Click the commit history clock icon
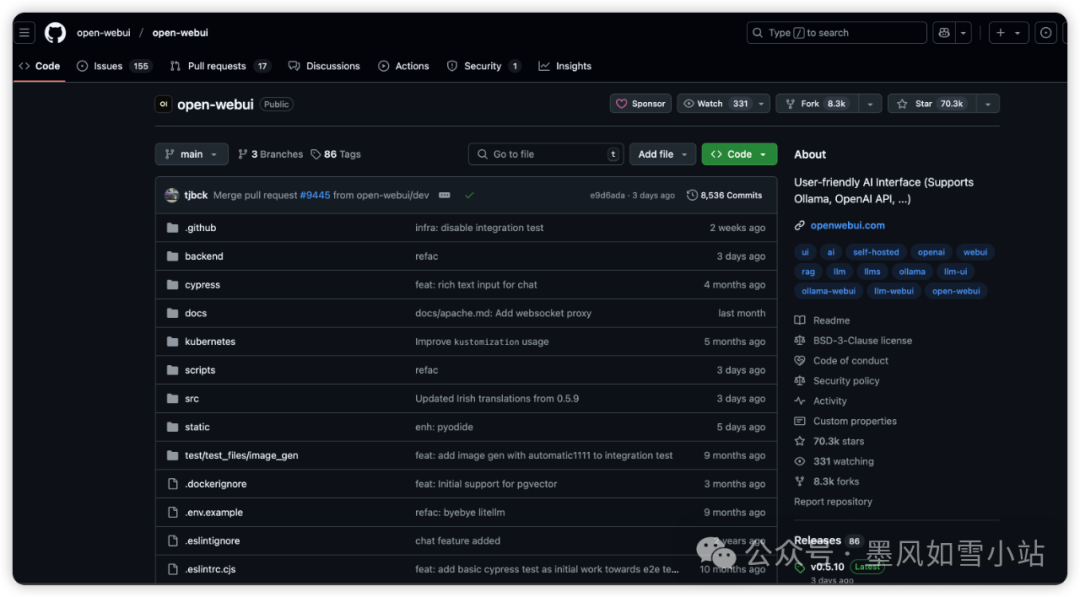1080x597 pixels. click(x=691, y=195)
